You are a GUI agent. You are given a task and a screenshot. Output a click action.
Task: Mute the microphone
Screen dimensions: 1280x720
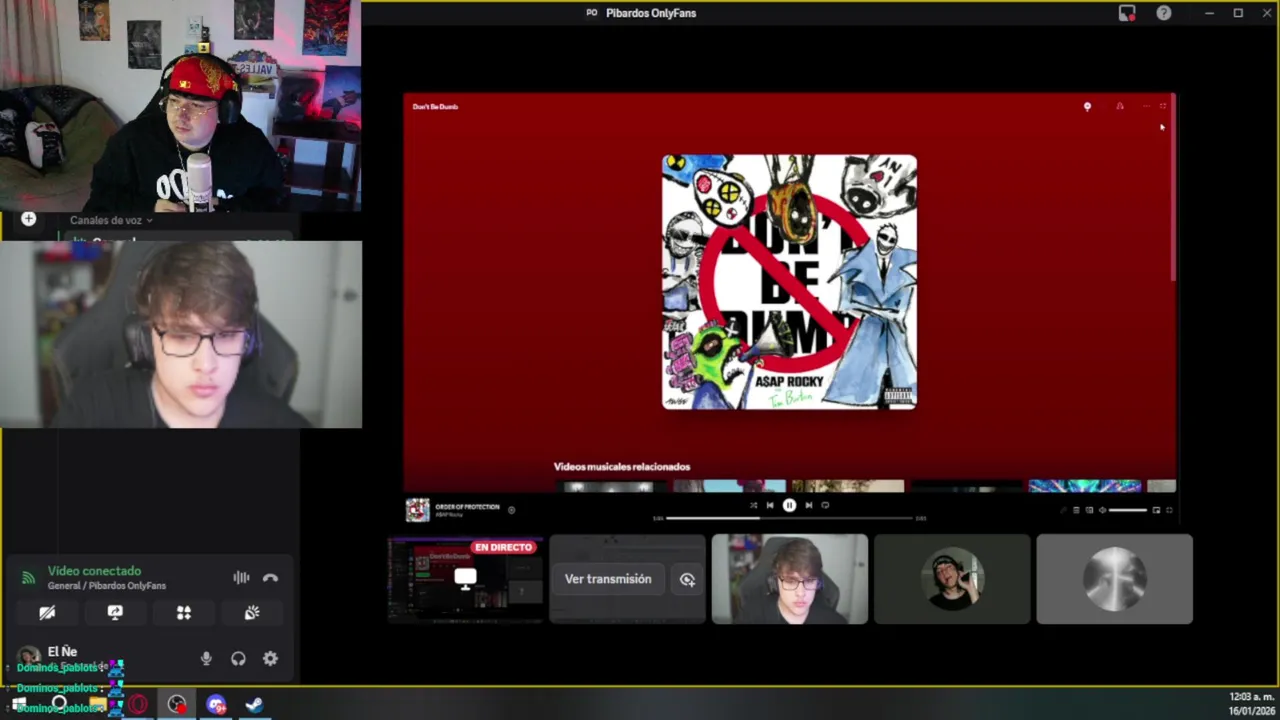[x=206, y=658]
